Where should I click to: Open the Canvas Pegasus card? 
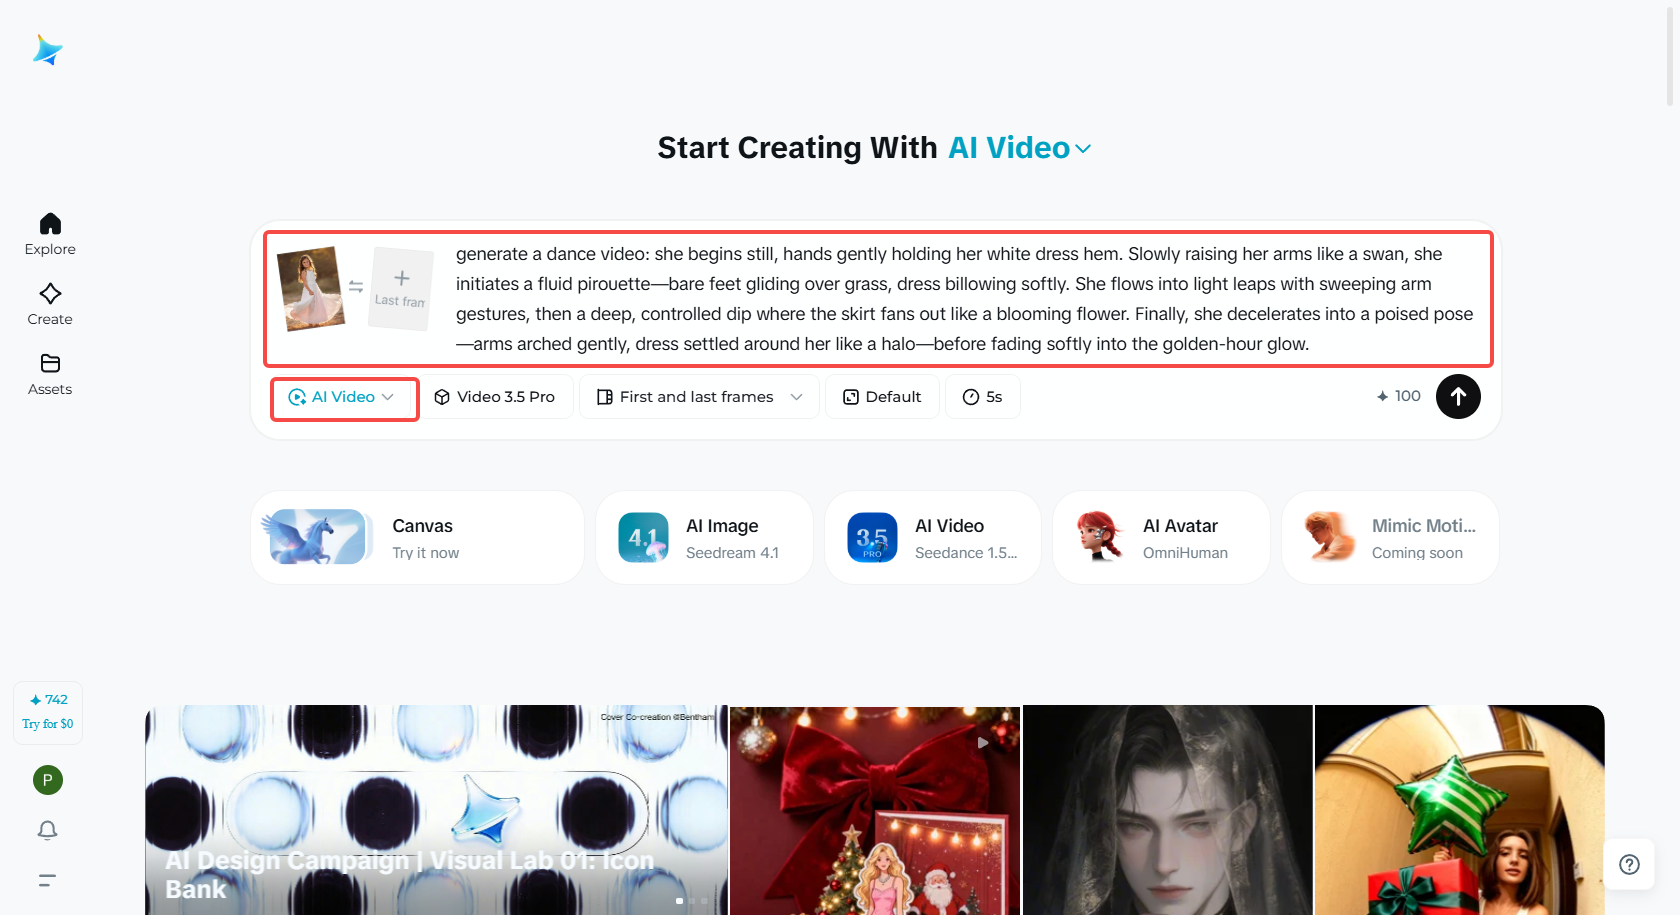[417, 537]
